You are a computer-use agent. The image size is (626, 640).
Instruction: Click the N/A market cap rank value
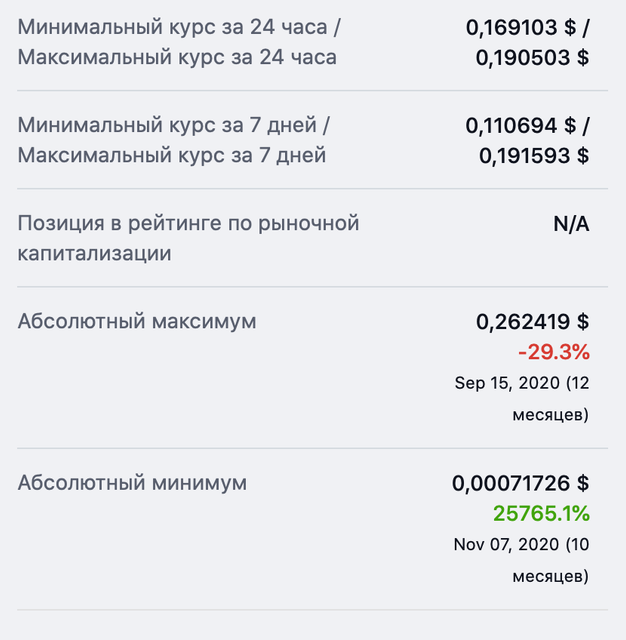(571, 224)
